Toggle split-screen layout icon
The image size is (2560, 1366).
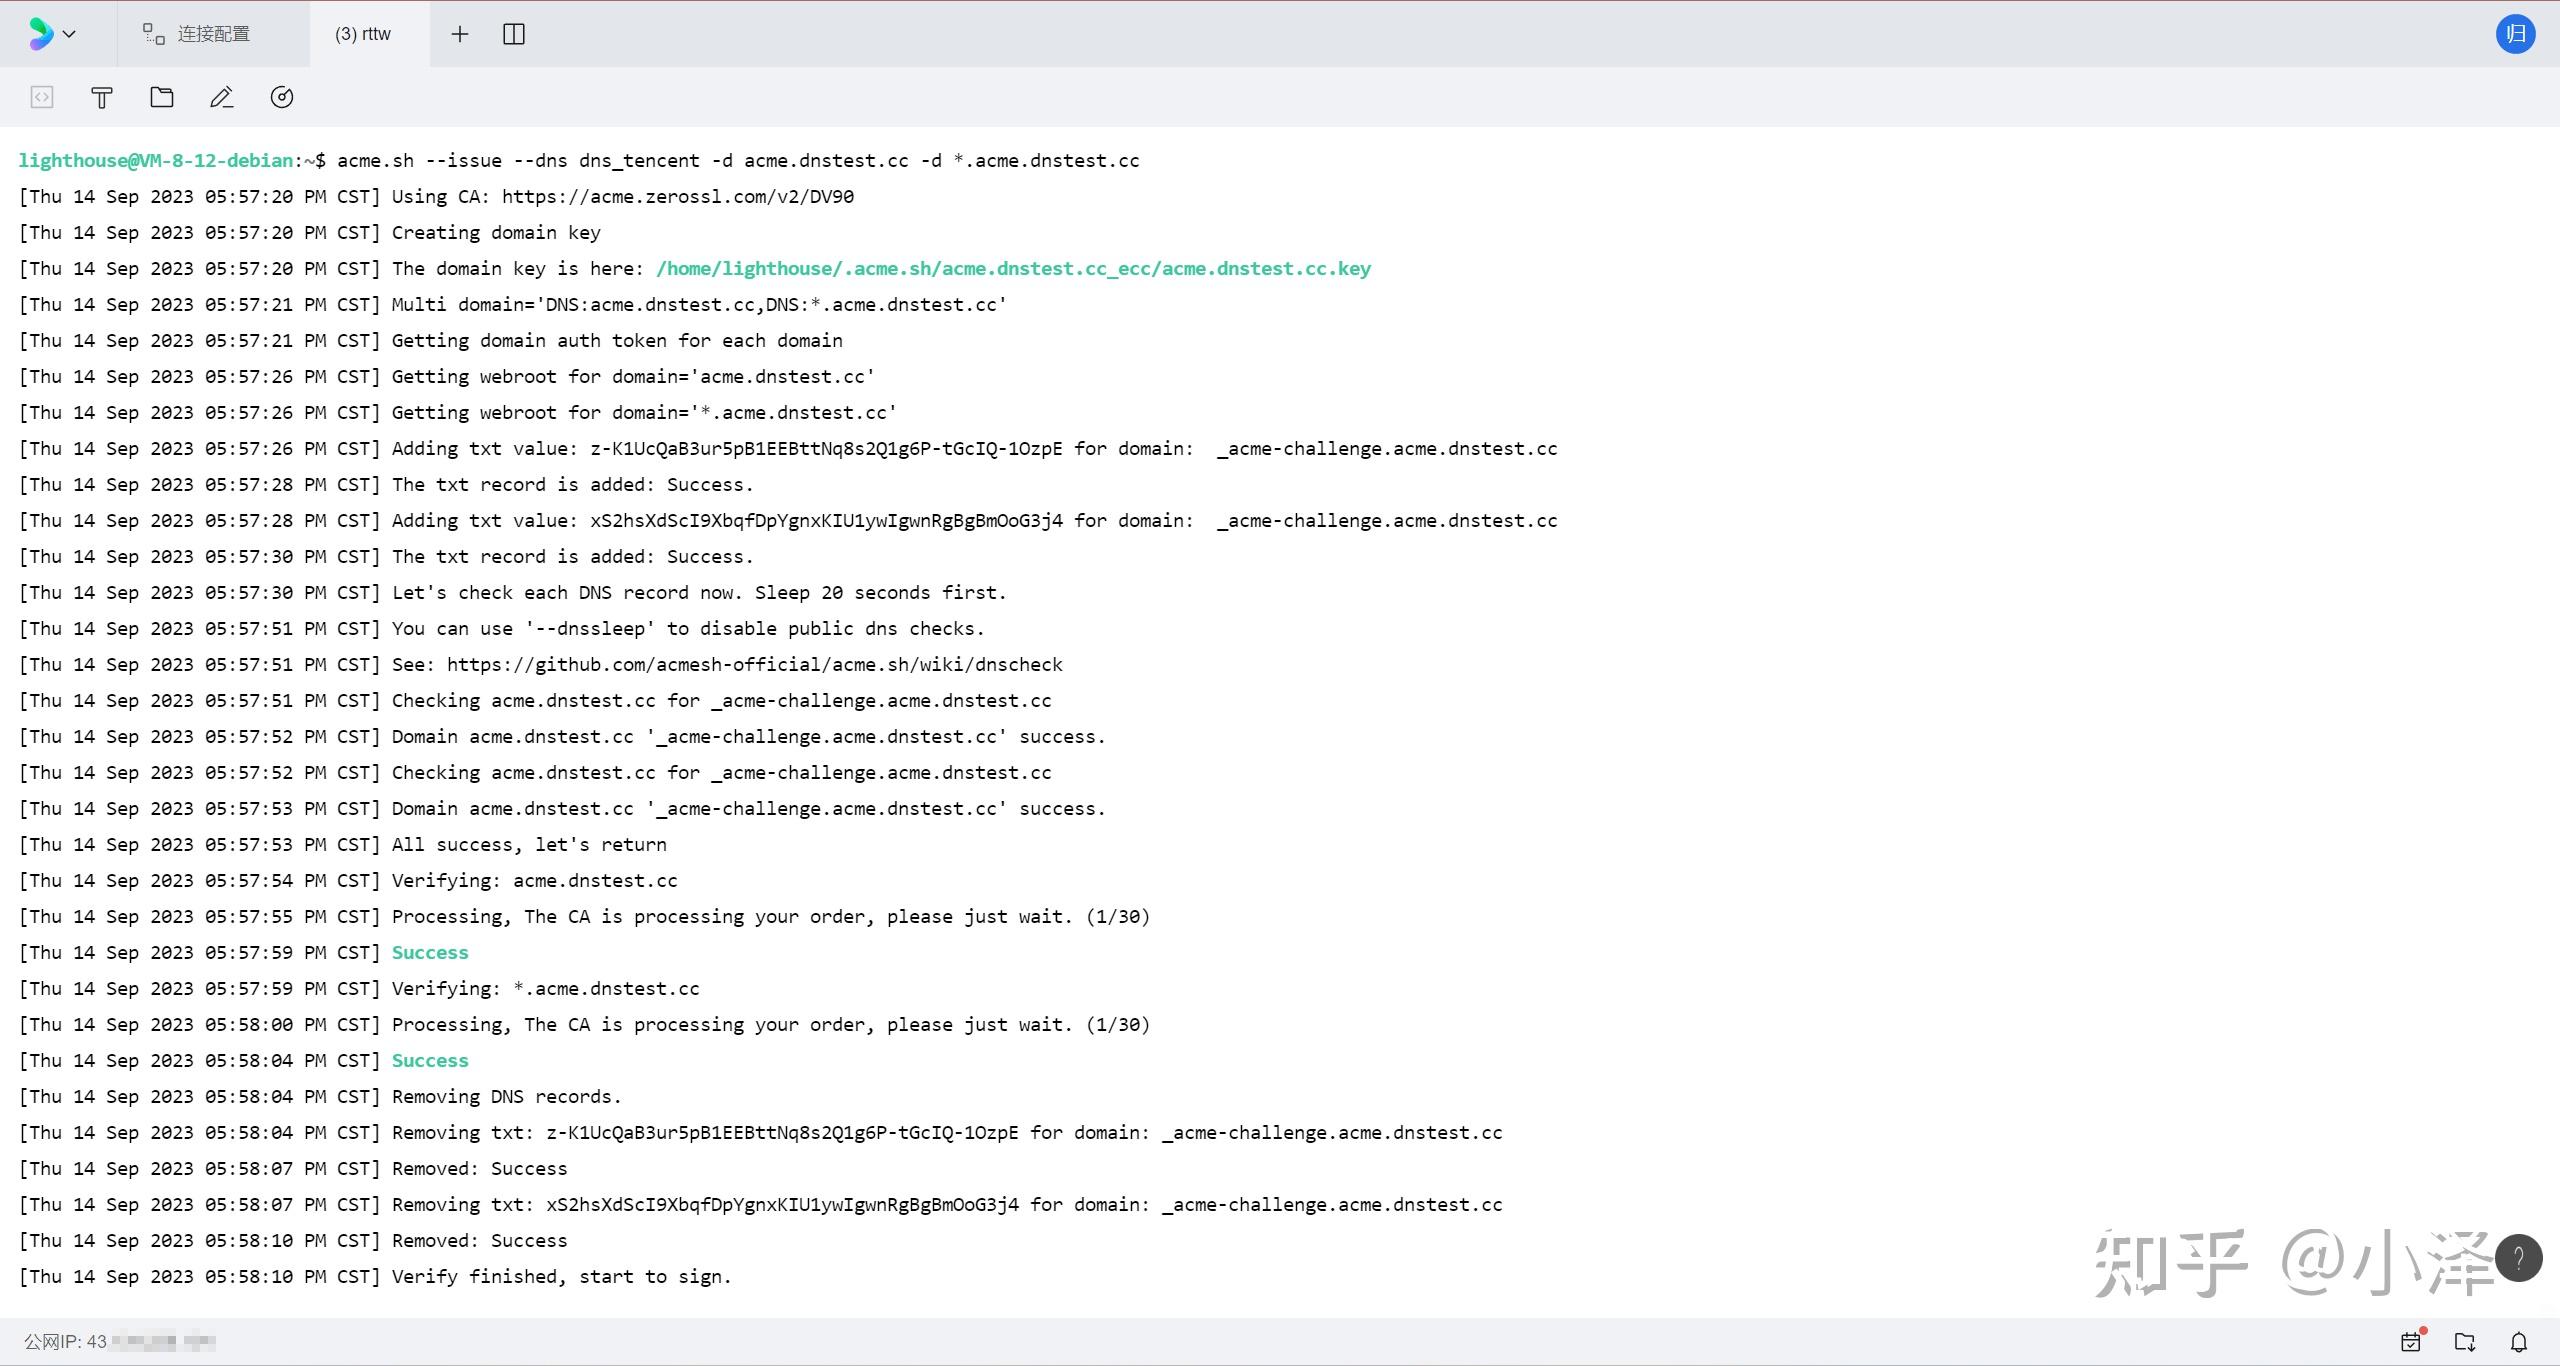point(514,34)
